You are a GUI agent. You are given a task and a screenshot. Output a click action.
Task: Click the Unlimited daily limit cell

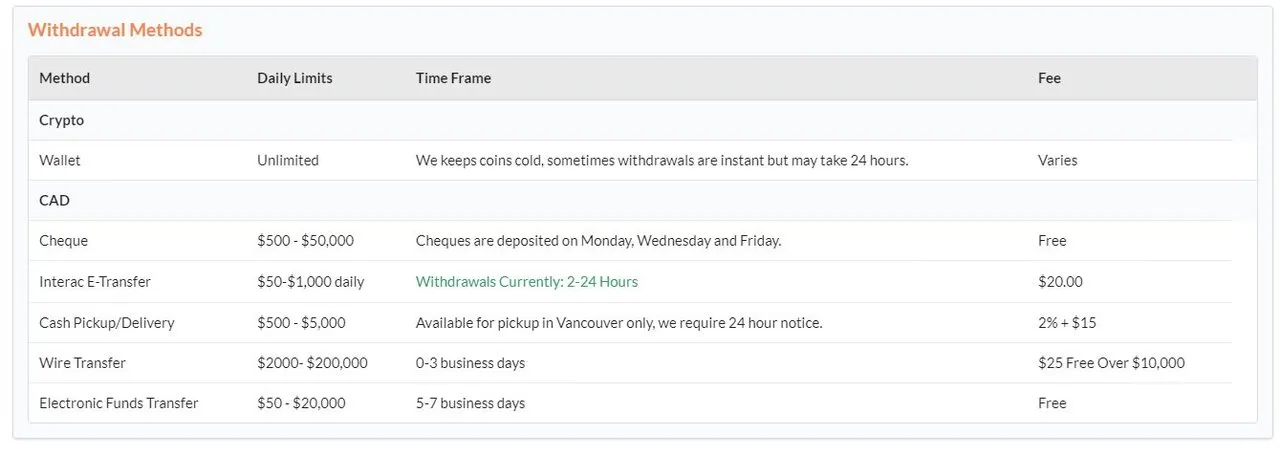click(288, 160)
